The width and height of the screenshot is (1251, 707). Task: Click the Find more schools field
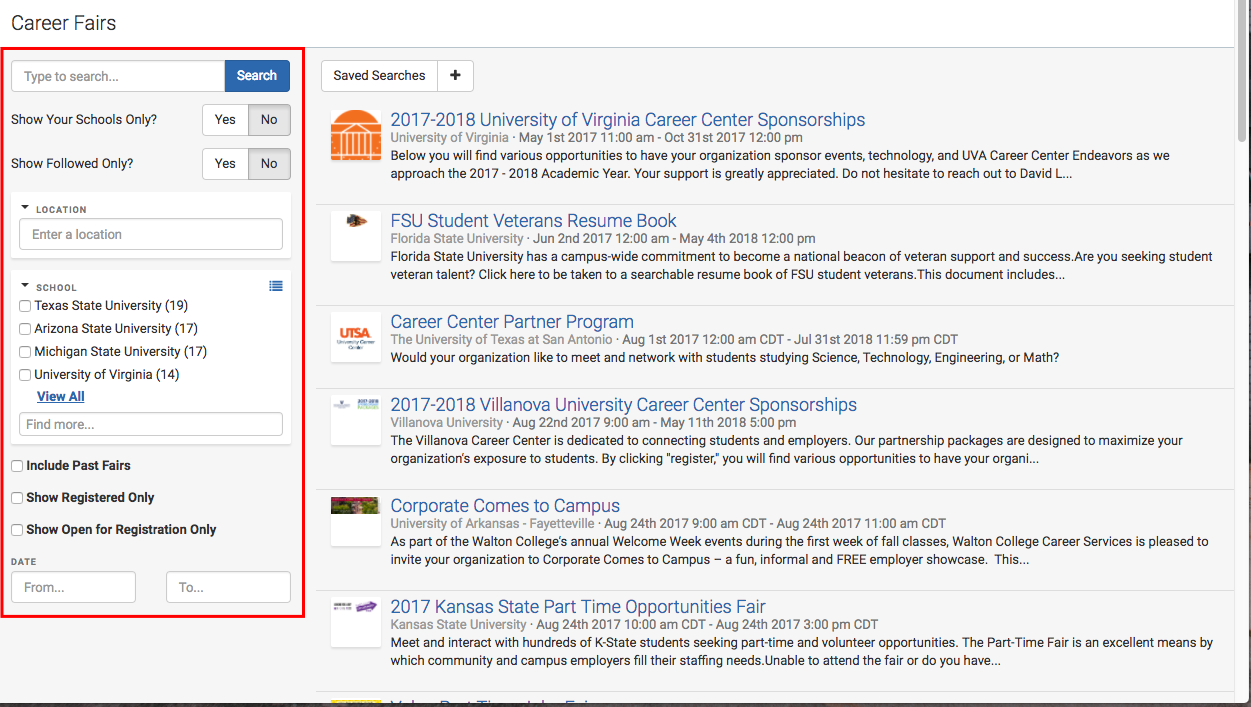151,424
